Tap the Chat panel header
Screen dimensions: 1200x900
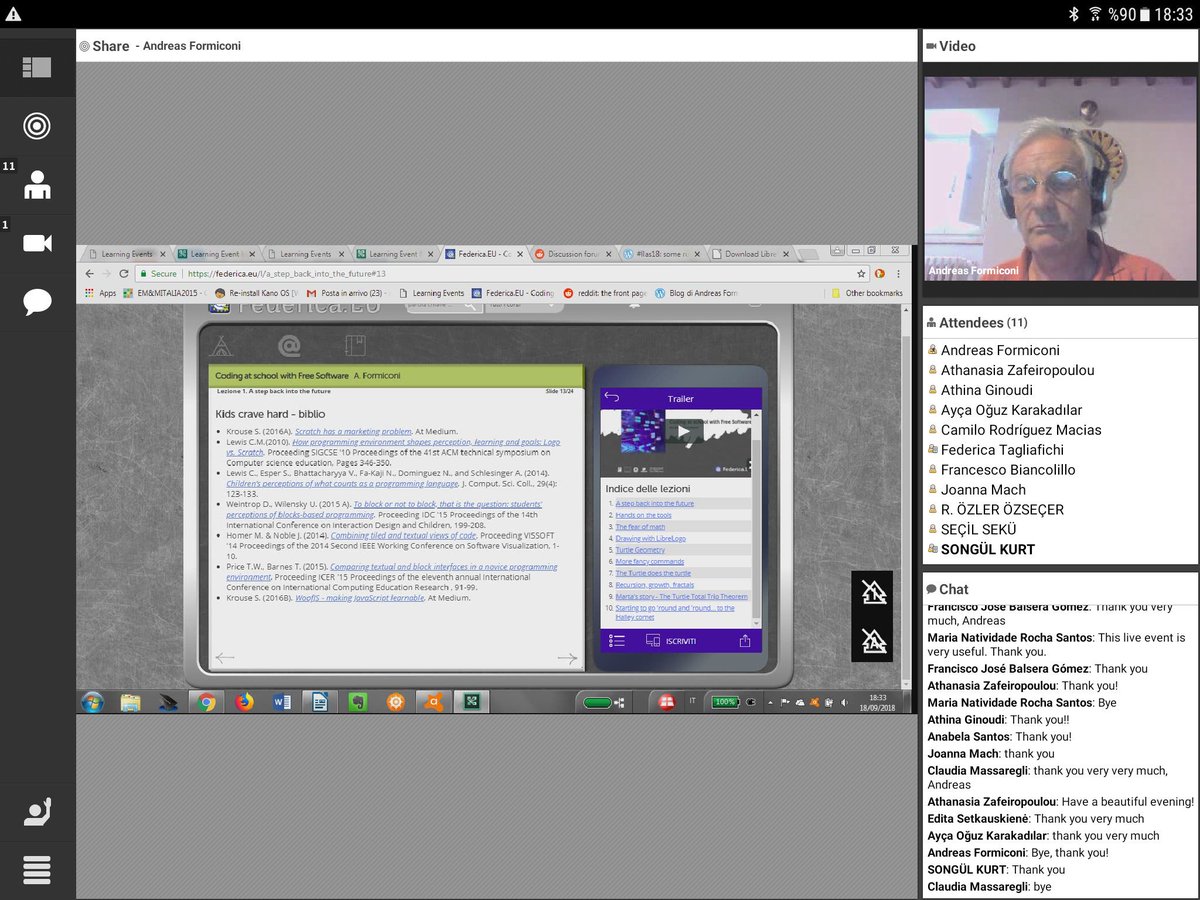1059,589
